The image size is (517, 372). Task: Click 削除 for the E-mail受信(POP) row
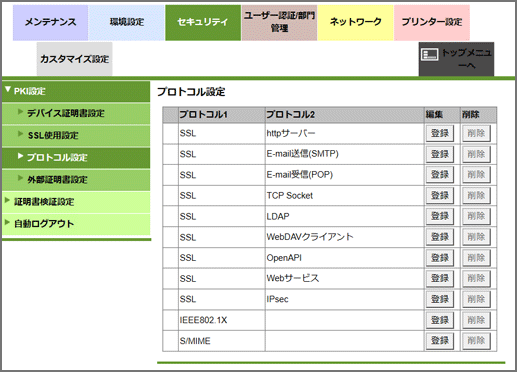(476, 175)
